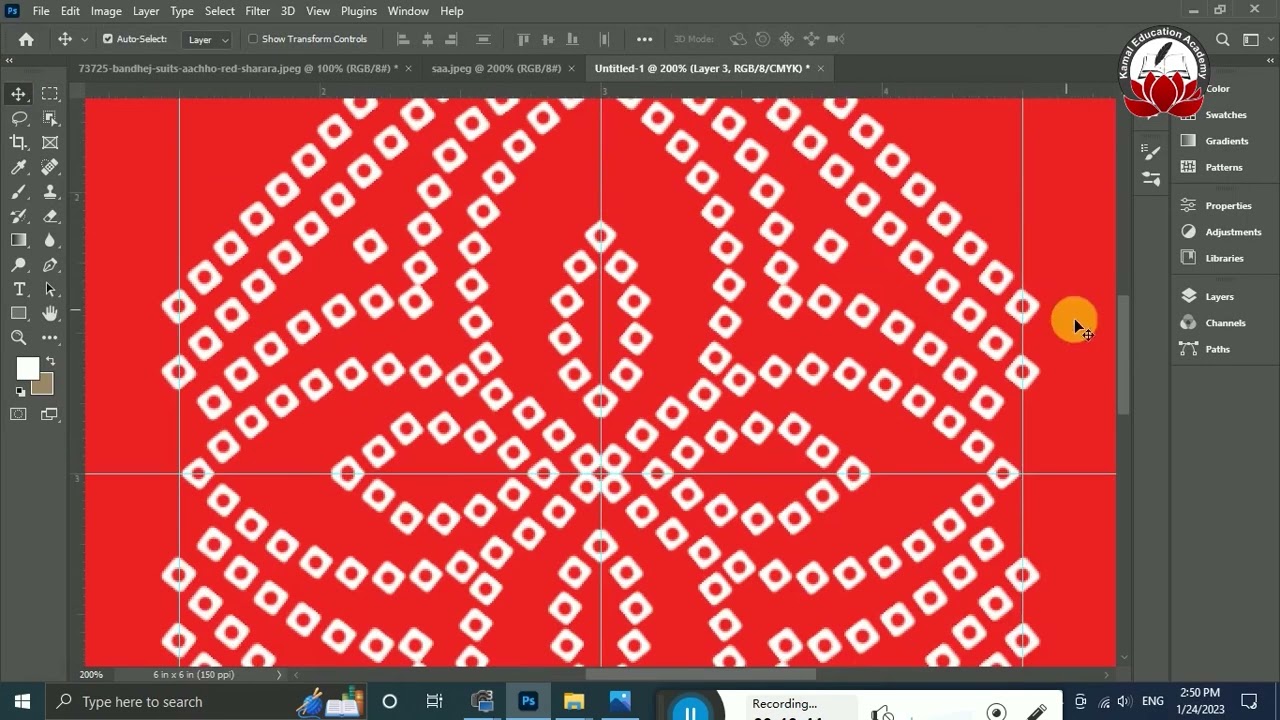Select the Object Selection tool
The image size is (1280, 720).
coord(50,118)
